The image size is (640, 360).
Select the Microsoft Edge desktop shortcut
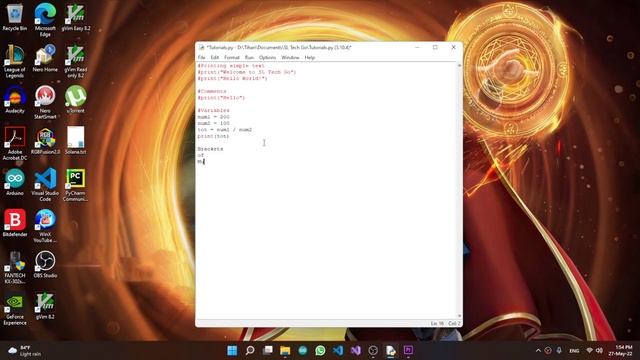click(45, 20)
